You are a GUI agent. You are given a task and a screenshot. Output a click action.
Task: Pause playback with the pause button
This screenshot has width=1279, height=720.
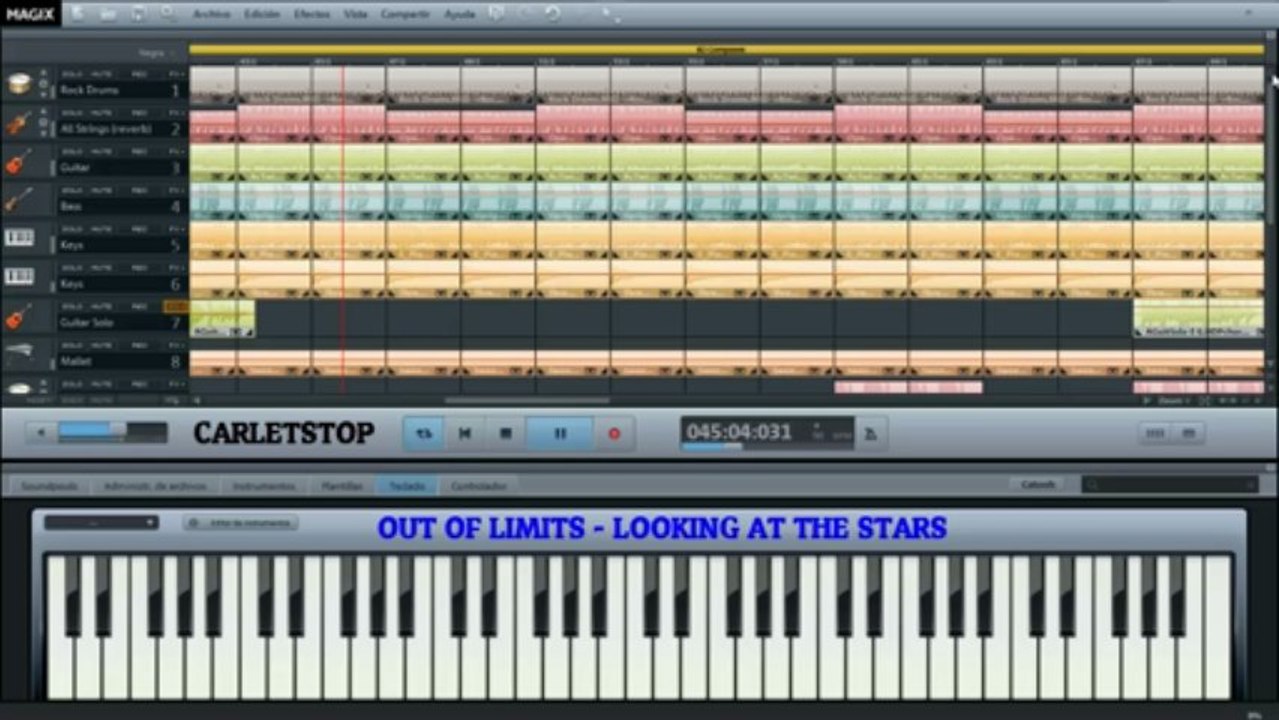pyautogui.click(x=560, y=433)
